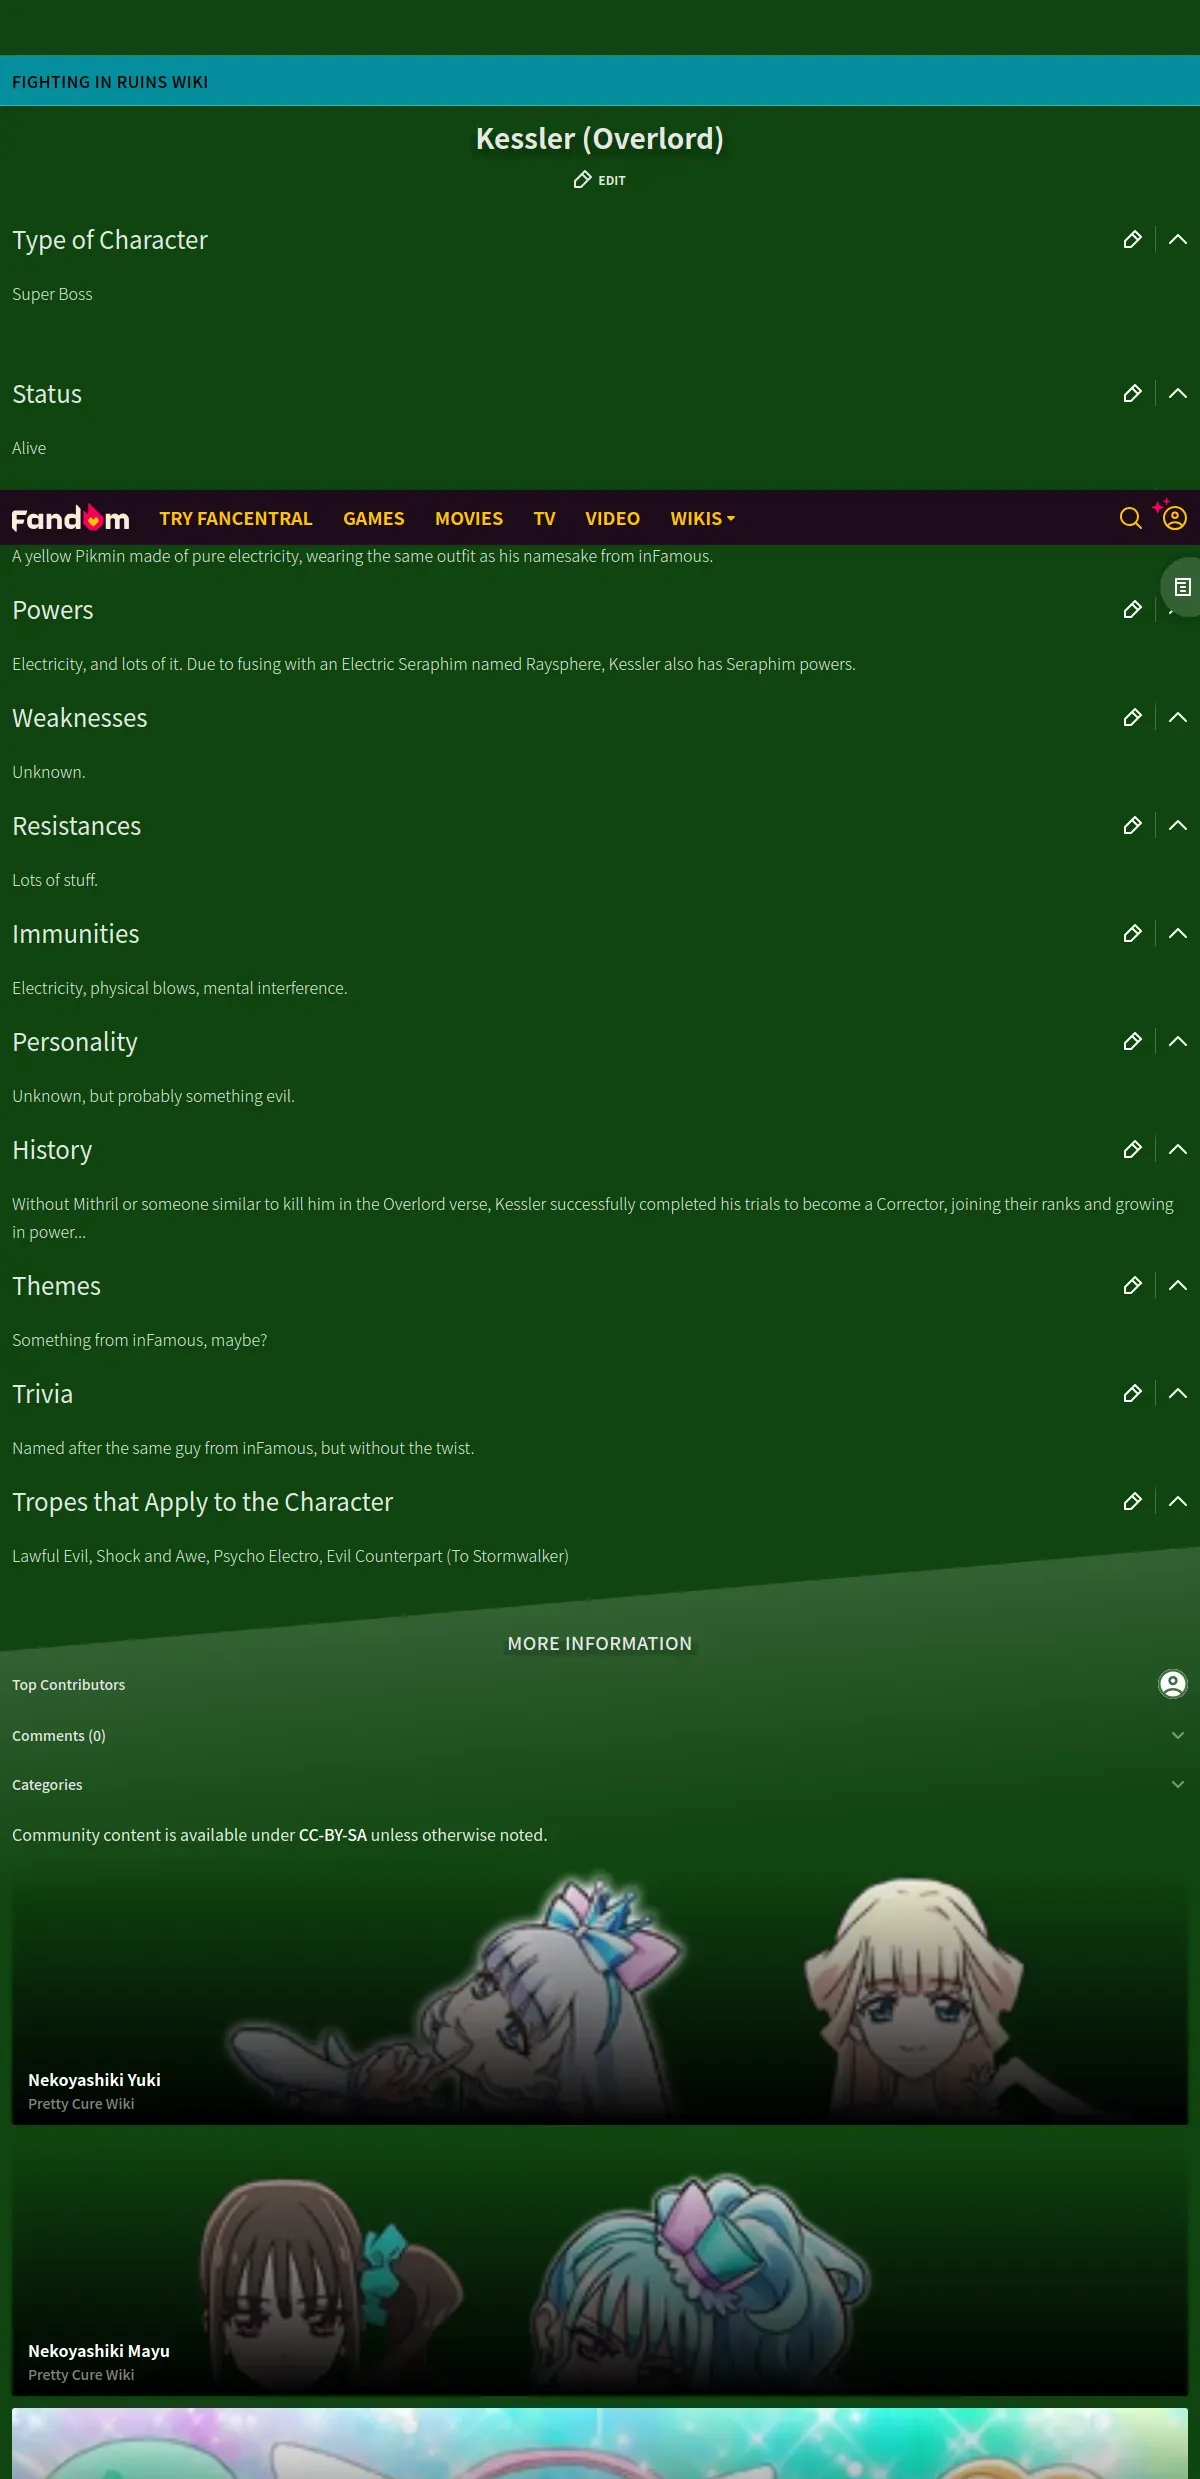Edit the Status section pencil
Viewport: 1200px width, 2479px height.
[1132, 394]
